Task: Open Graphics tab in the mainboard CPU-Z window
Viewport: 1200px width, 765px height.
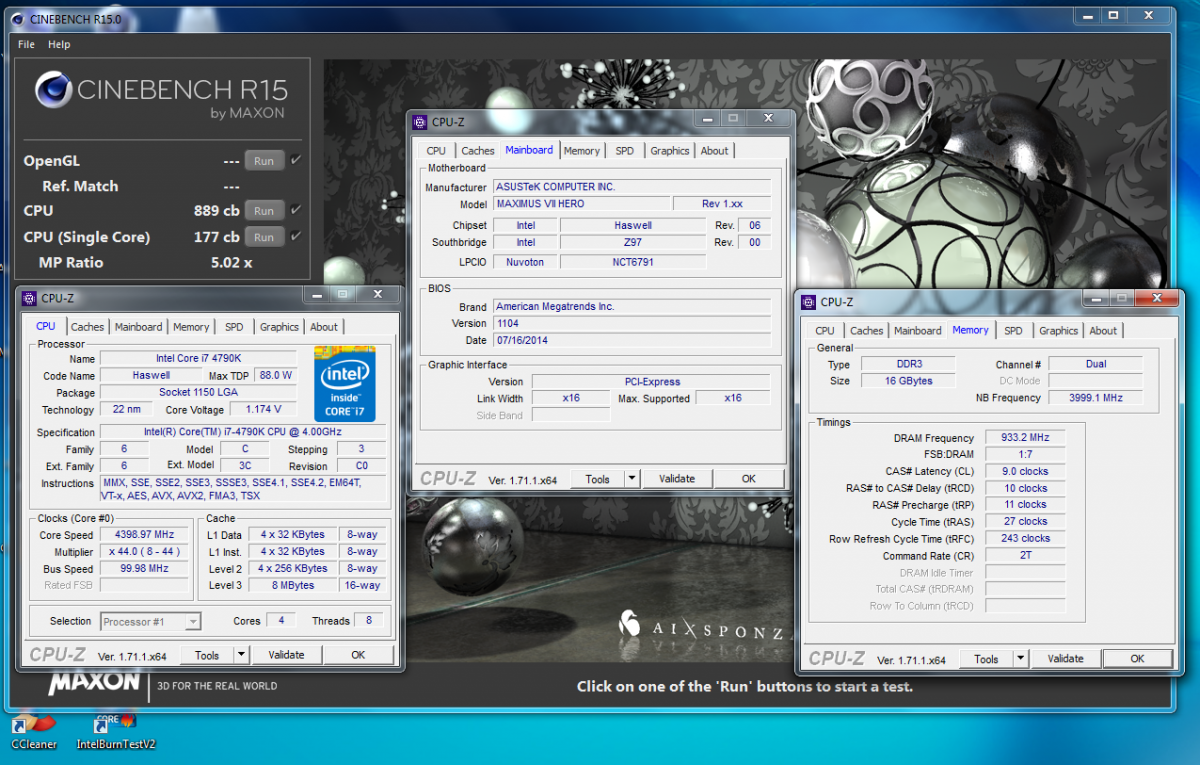Action: (x=670, y=151)
